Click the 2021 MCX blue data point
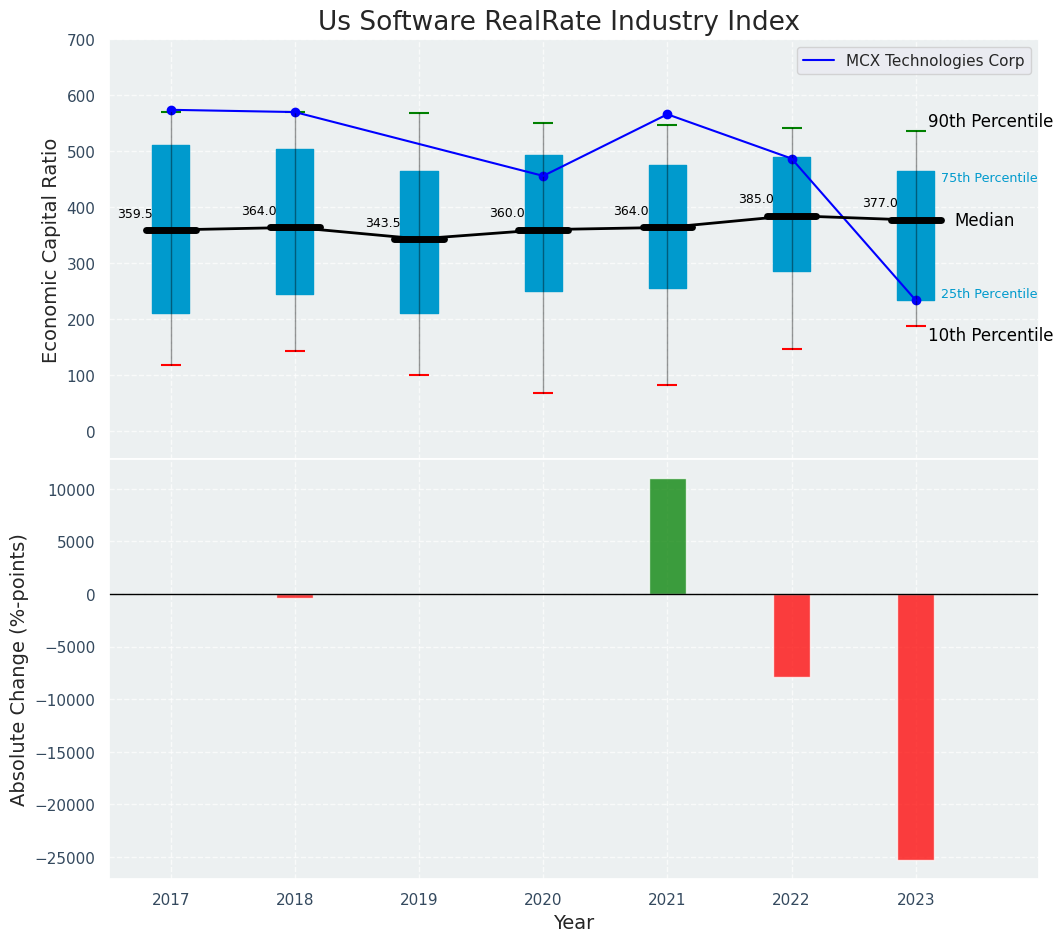 coord(667,115)
